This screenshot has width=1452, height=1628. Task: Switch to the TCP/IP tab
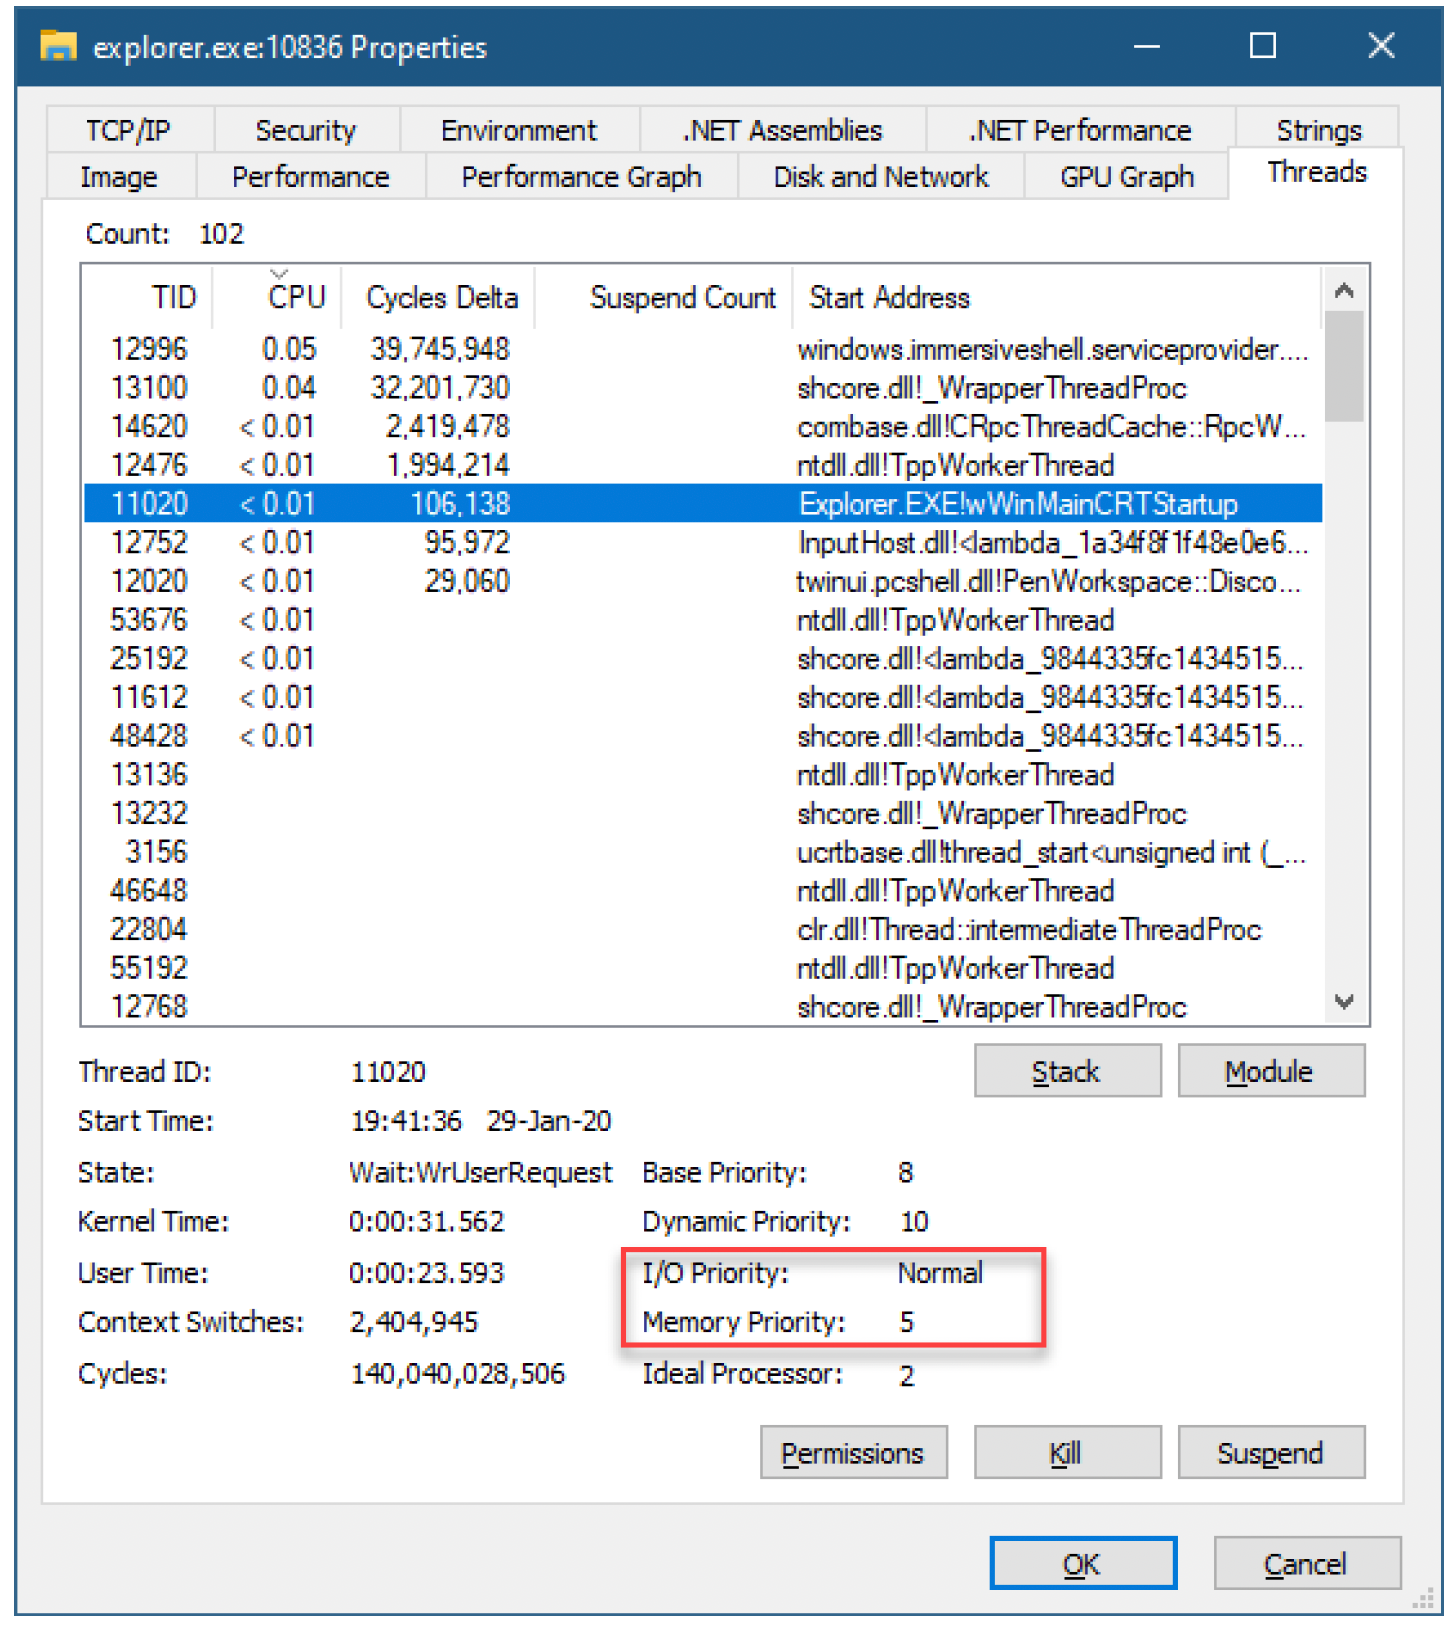coord(128,130)
